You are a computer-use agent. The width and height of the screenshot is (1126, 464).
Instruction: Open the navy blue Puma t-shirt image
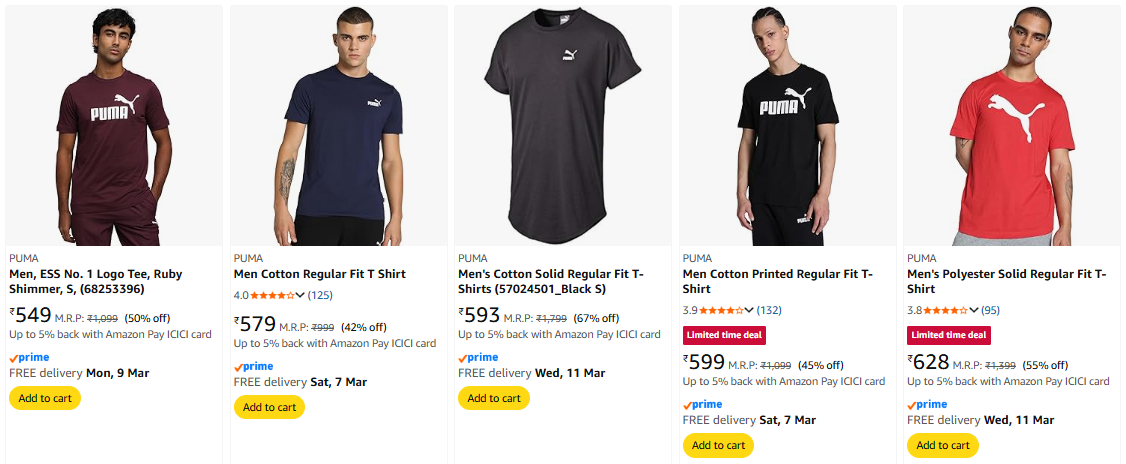[338, 125]
